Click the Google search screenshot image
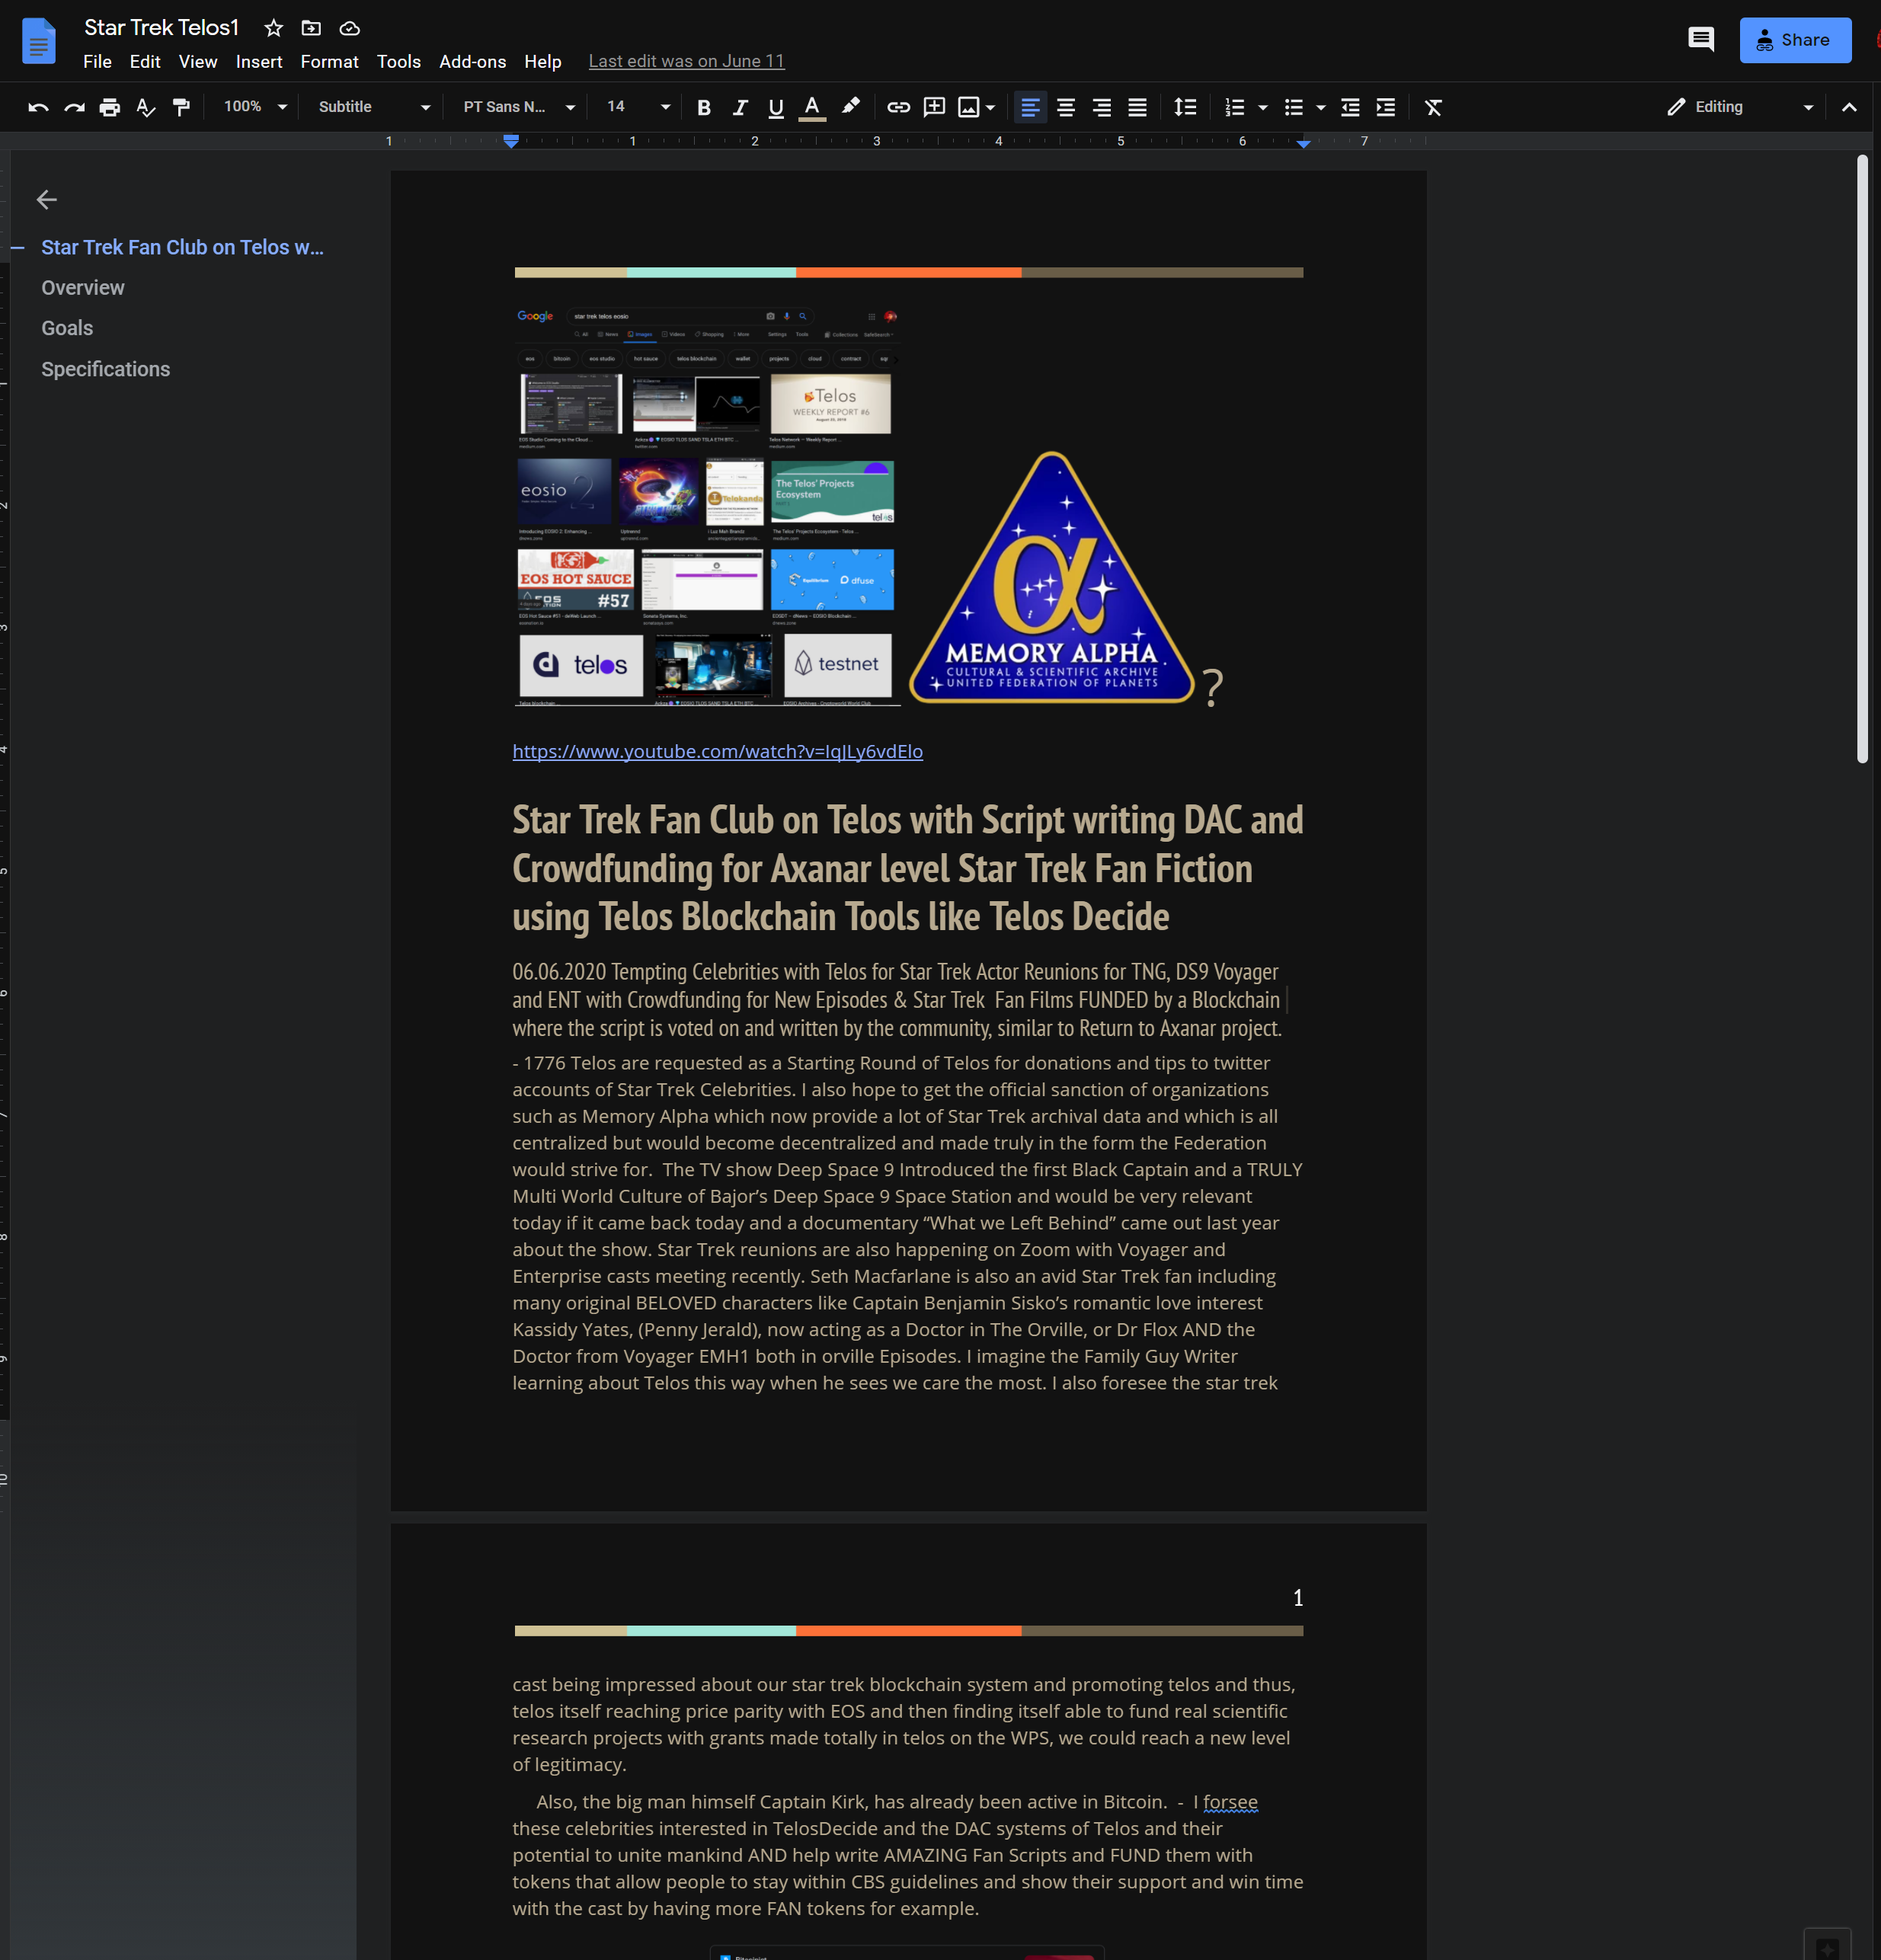The width and height of the screenshot is (1881, 1960). coord(707,506)
